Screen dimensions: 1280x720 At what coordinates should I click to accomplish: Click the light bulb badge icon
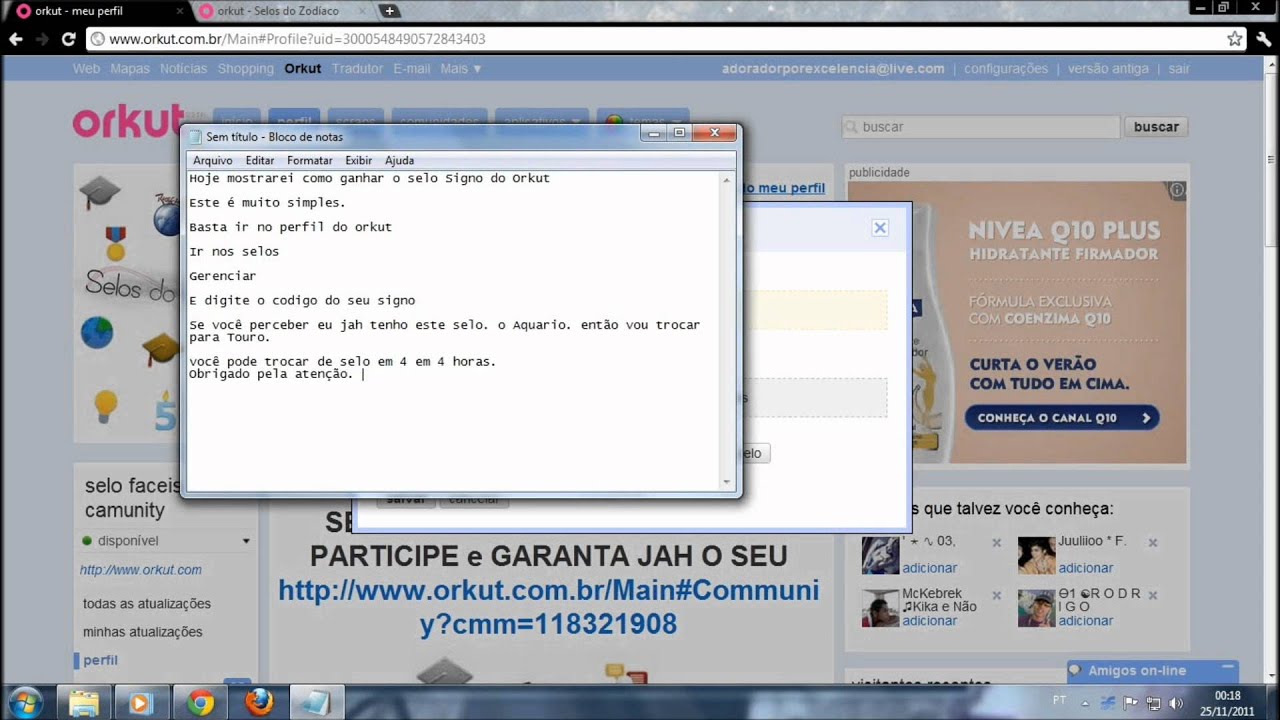(x=105, y=406)
